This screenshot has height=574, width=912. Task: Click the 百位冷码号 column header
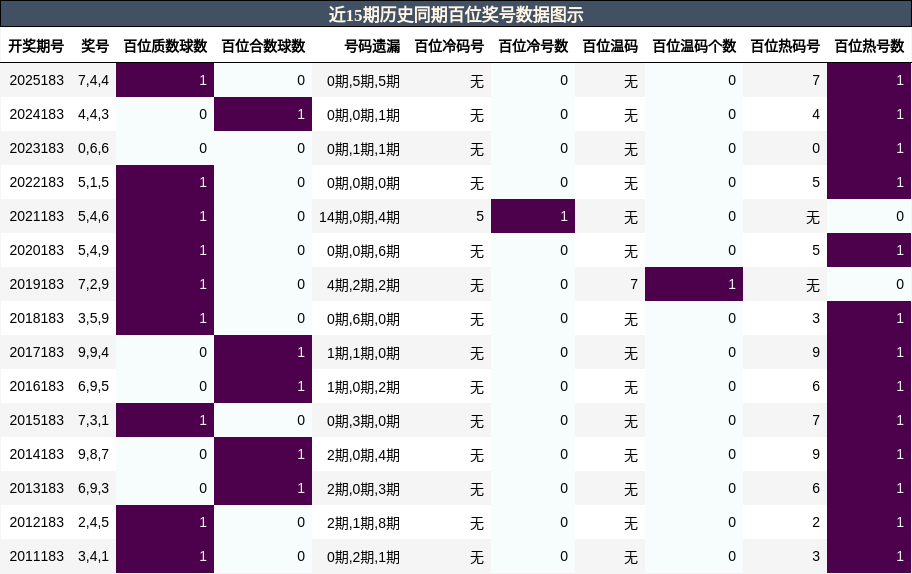449,46
